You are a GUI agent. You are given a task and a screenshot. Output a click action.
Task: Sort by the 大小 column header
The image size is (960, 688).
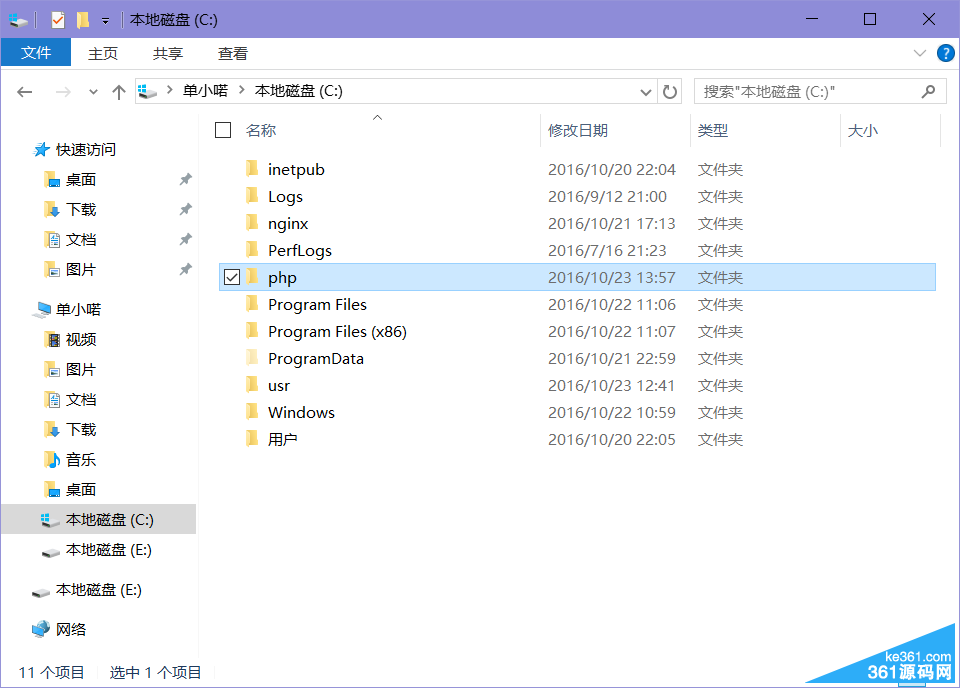(863, 130)
